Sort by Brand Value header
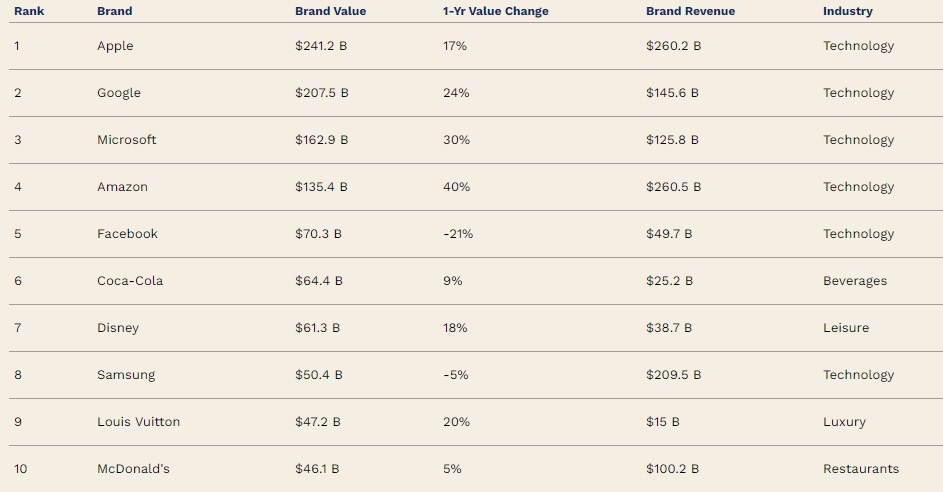Viewport: 943px width, 492px height. pos(330,11)
